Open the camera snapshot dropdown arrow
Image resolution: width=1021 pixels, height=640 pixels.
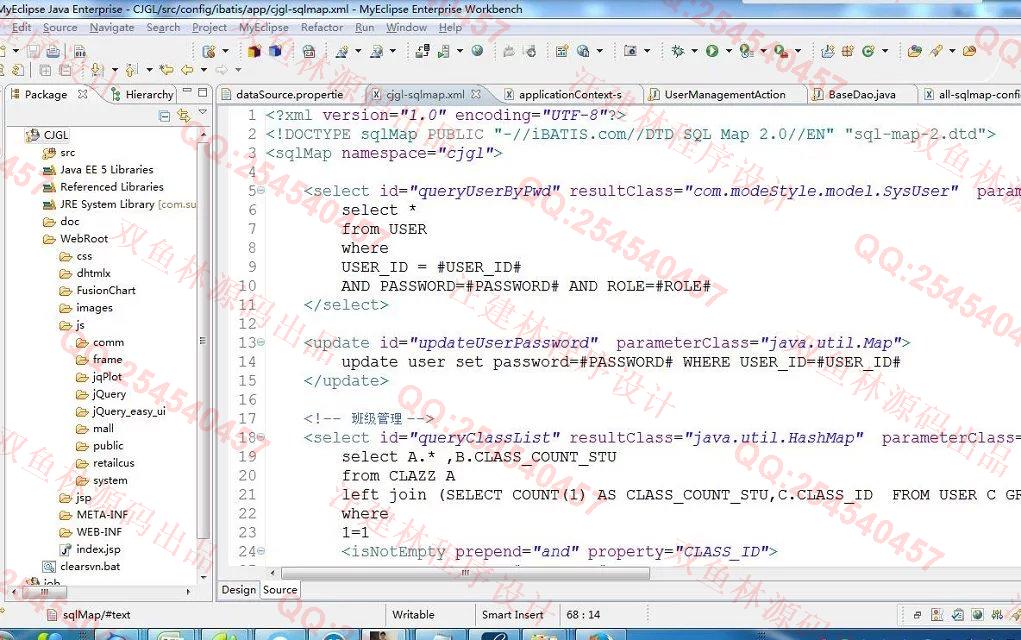[x=647, y=51]
